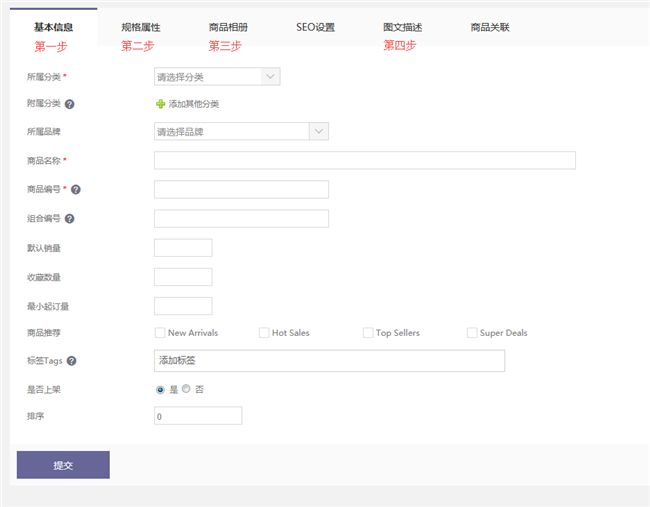Screen dimensions: 650x507
Task: Select 是 radio for 是否上架
Action: point(160,390)
